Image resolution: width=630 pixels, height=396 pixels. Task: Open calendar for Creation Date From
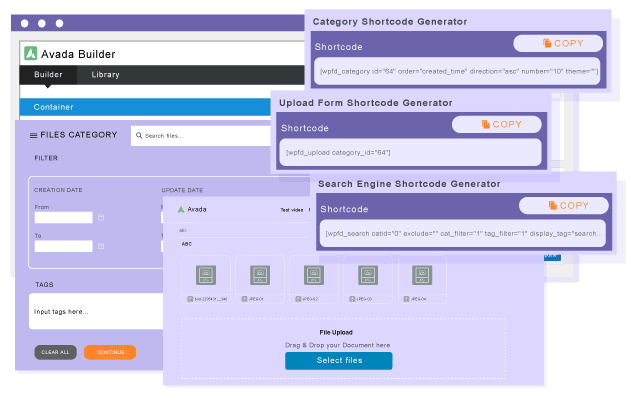tap(101, 218)
